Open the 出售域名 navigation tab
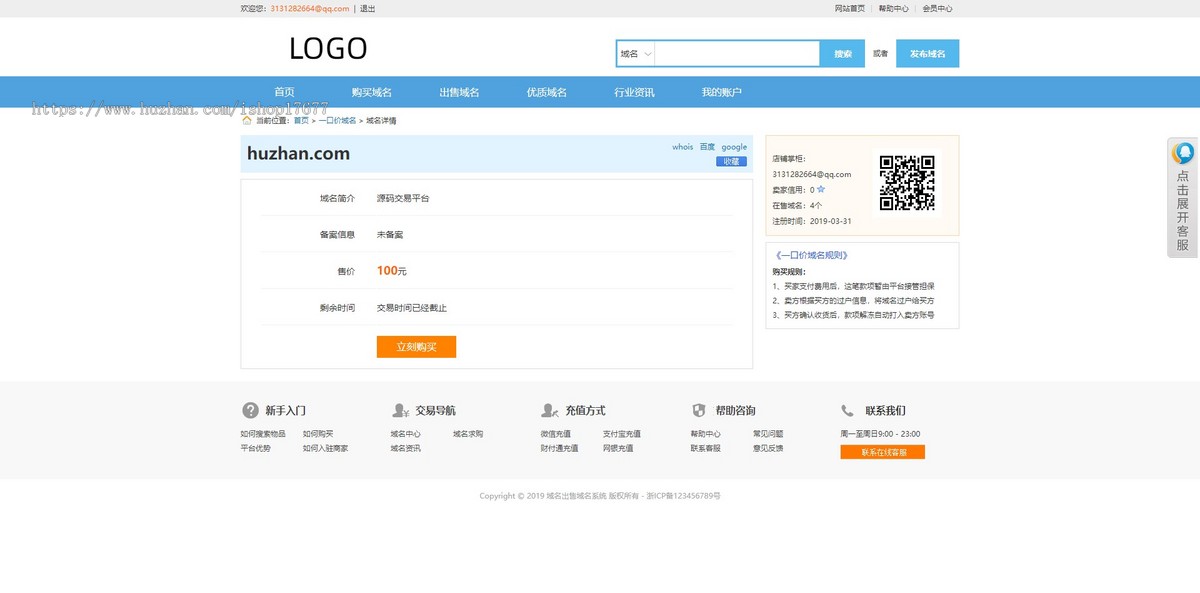Image resolution: width=1200 pixels, height=593 pixels. point(459,92)
